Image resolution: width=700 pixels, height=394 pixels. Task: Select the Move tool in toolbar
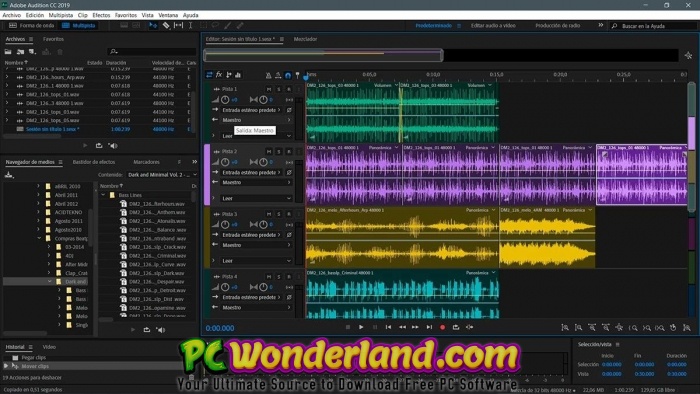click(x=153, y=25)
